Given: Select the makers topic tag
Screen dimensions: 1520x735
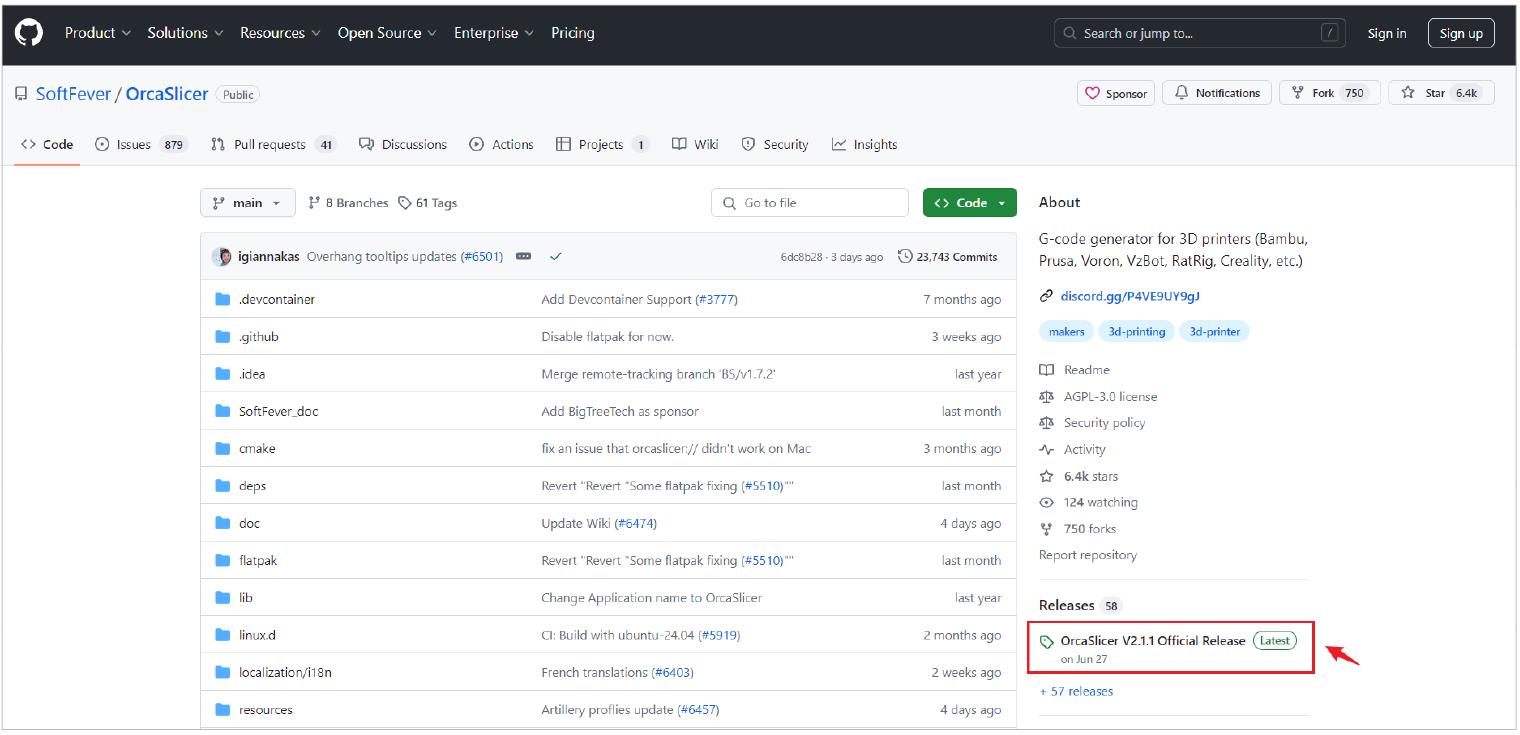Looking at the screenshot, I should (1067, 331).
